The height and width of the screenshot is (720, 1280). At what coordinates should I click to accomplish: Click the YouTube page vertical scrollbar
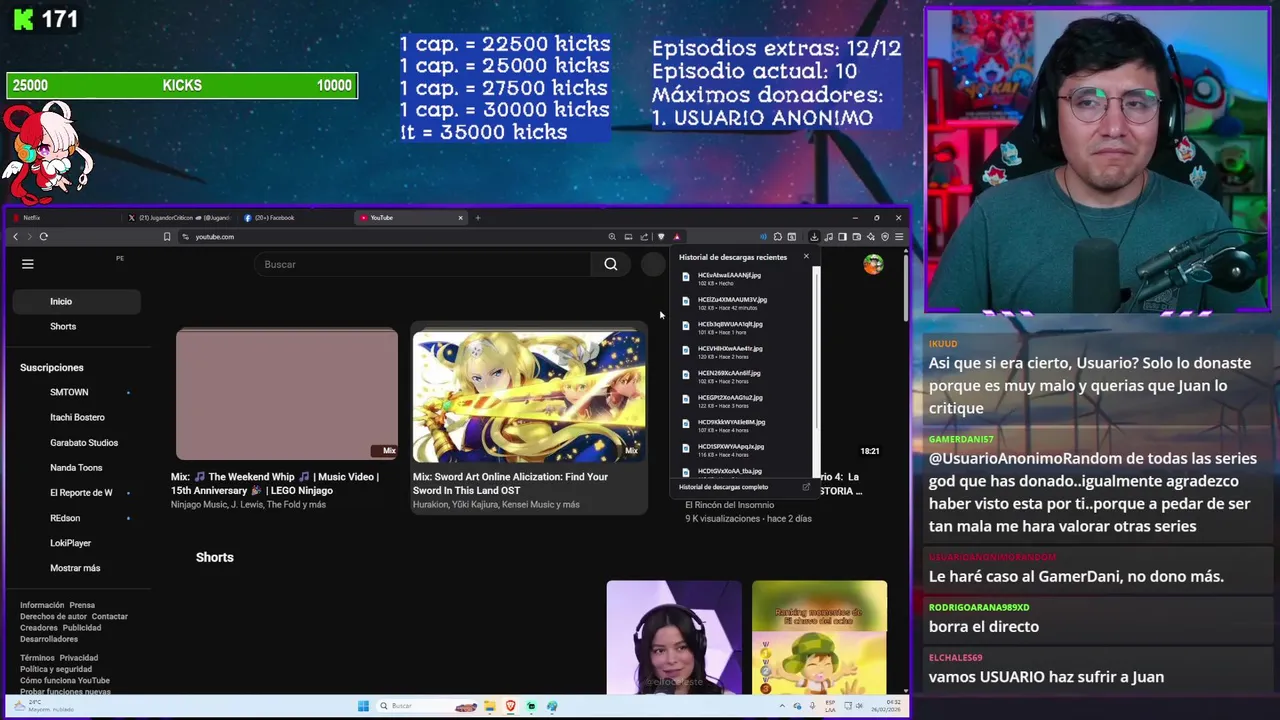[906, 290]
